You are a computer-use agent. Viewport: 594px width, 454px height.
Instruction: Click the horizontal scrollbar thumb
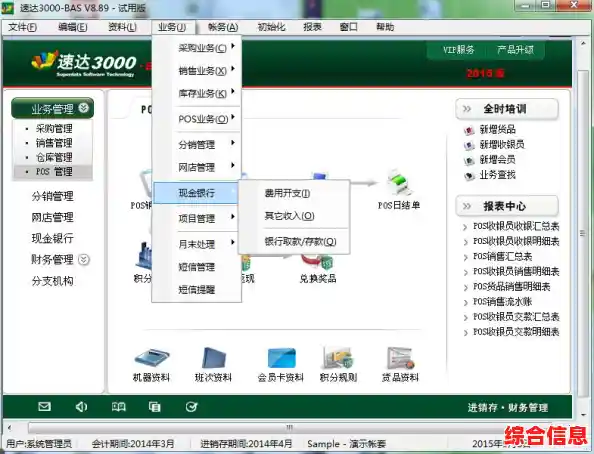289,427
